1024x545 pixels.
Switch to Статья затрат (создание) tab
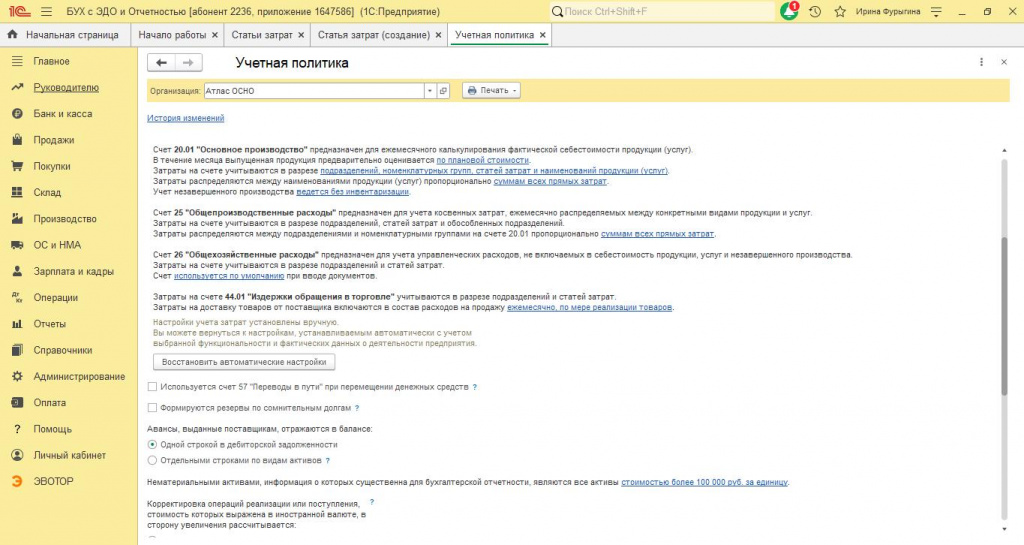pos(374,35)
